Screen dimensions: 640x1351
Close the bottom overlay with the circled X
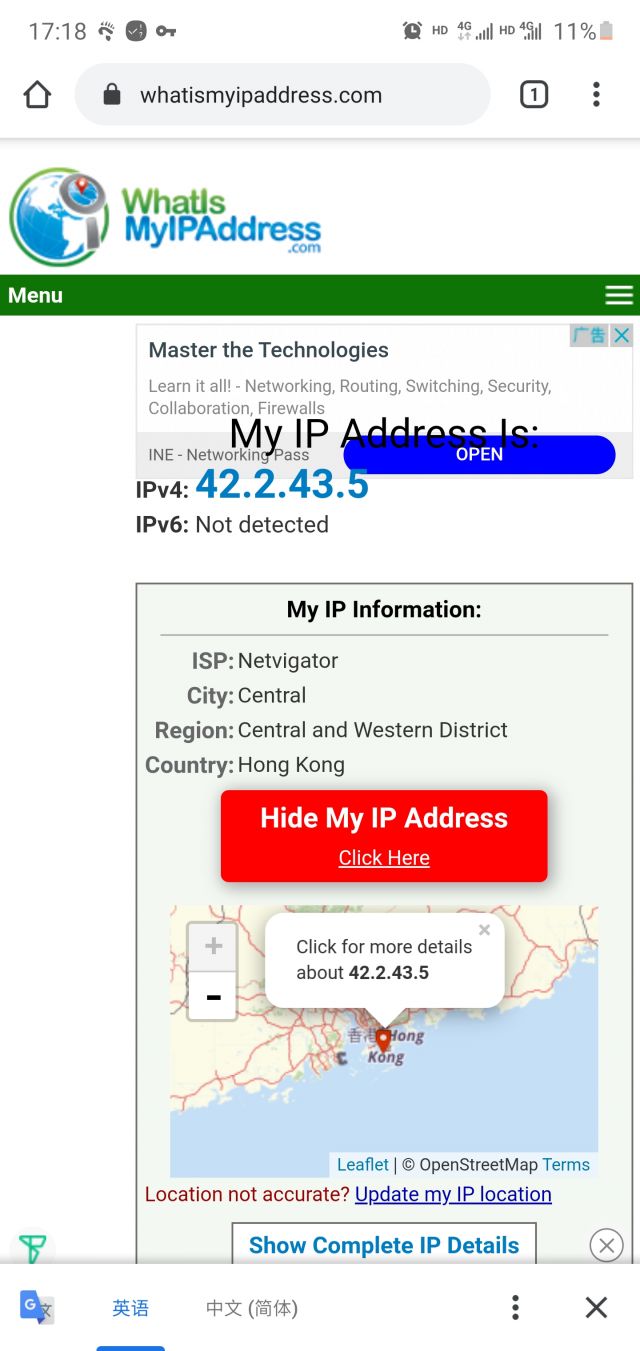606,1245
